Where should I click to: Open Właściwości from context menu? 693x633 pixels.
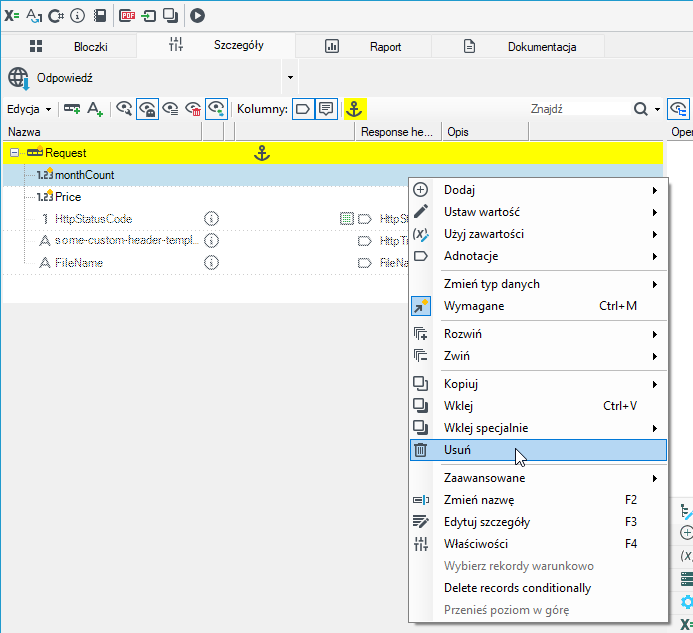pos(538,545)
